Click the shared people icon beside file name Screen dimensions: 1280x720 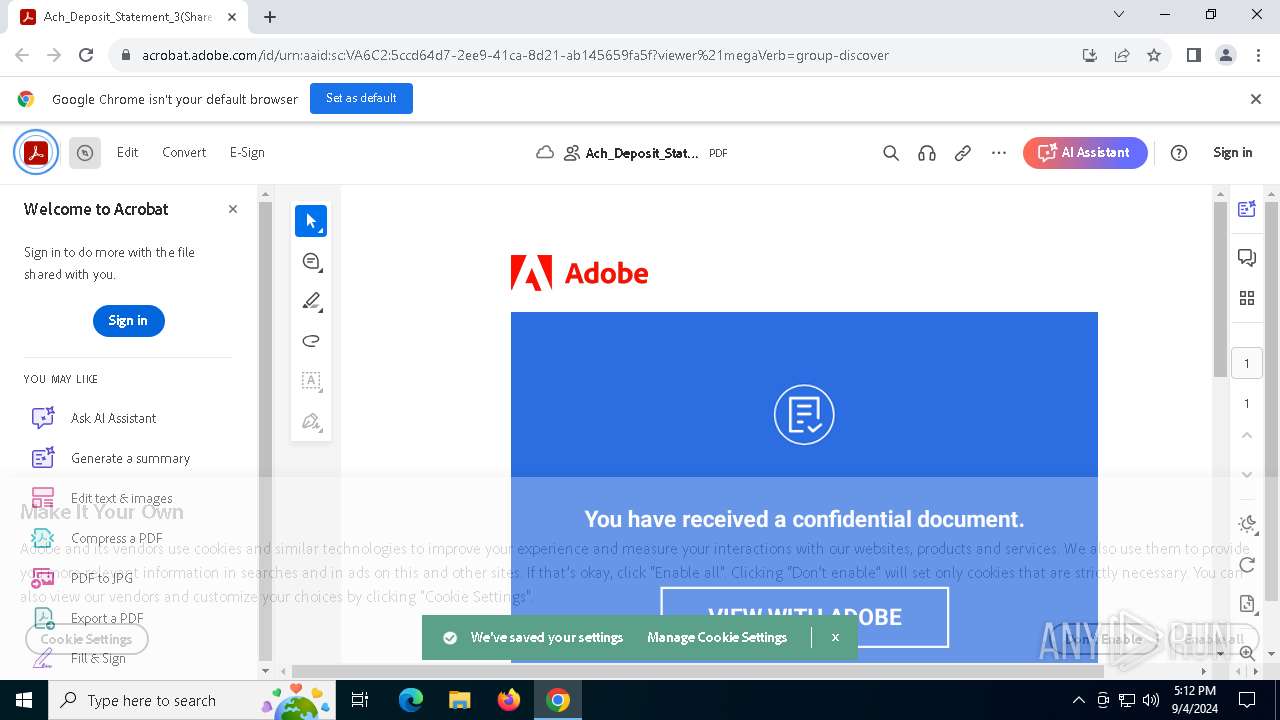(572, 153)
